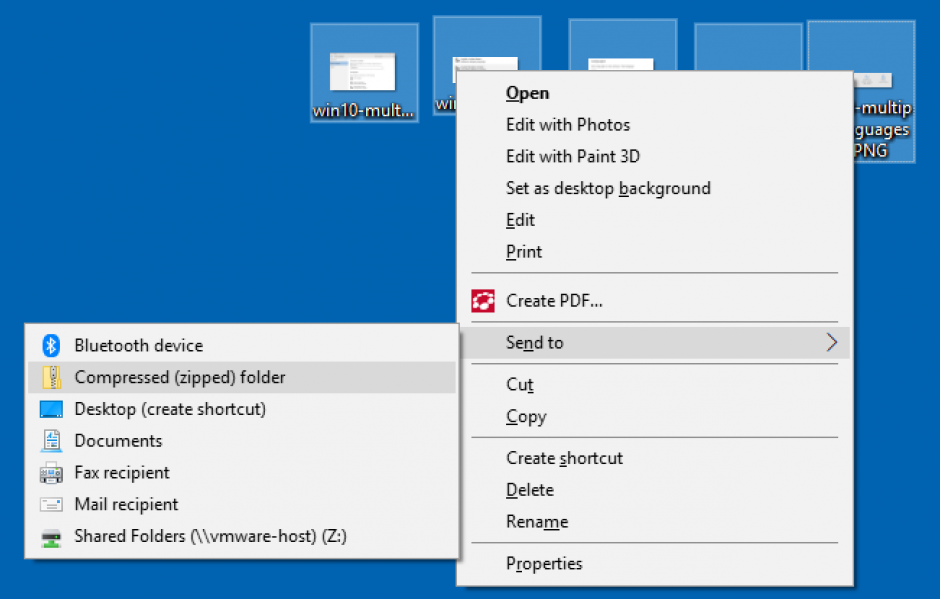This screenshot has width=940, height=599.
Task: Print the selected file
Action: [524, 251]
